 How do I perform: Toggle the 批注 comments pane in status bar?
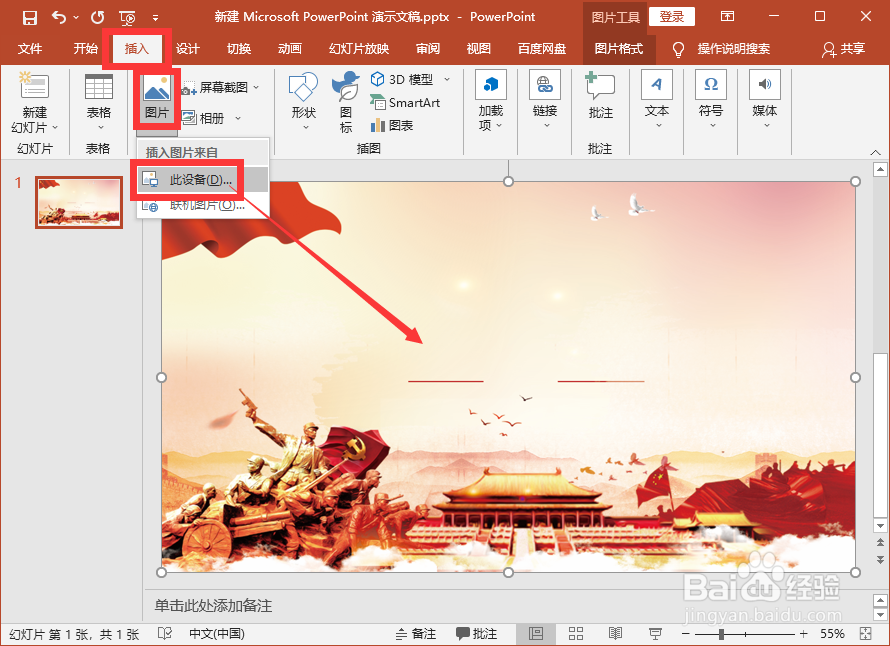[477, 634]
